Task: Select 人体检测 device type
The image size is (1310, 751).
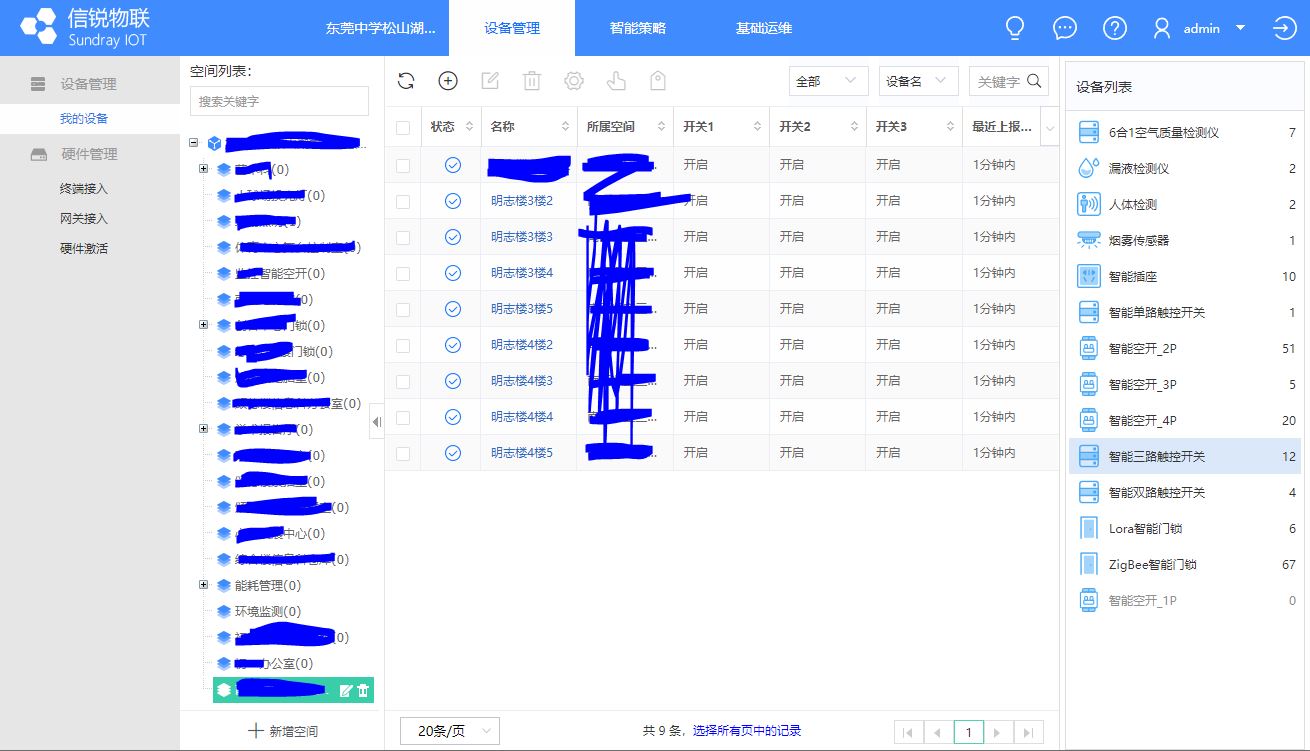Action: [x=1185, y=204]
